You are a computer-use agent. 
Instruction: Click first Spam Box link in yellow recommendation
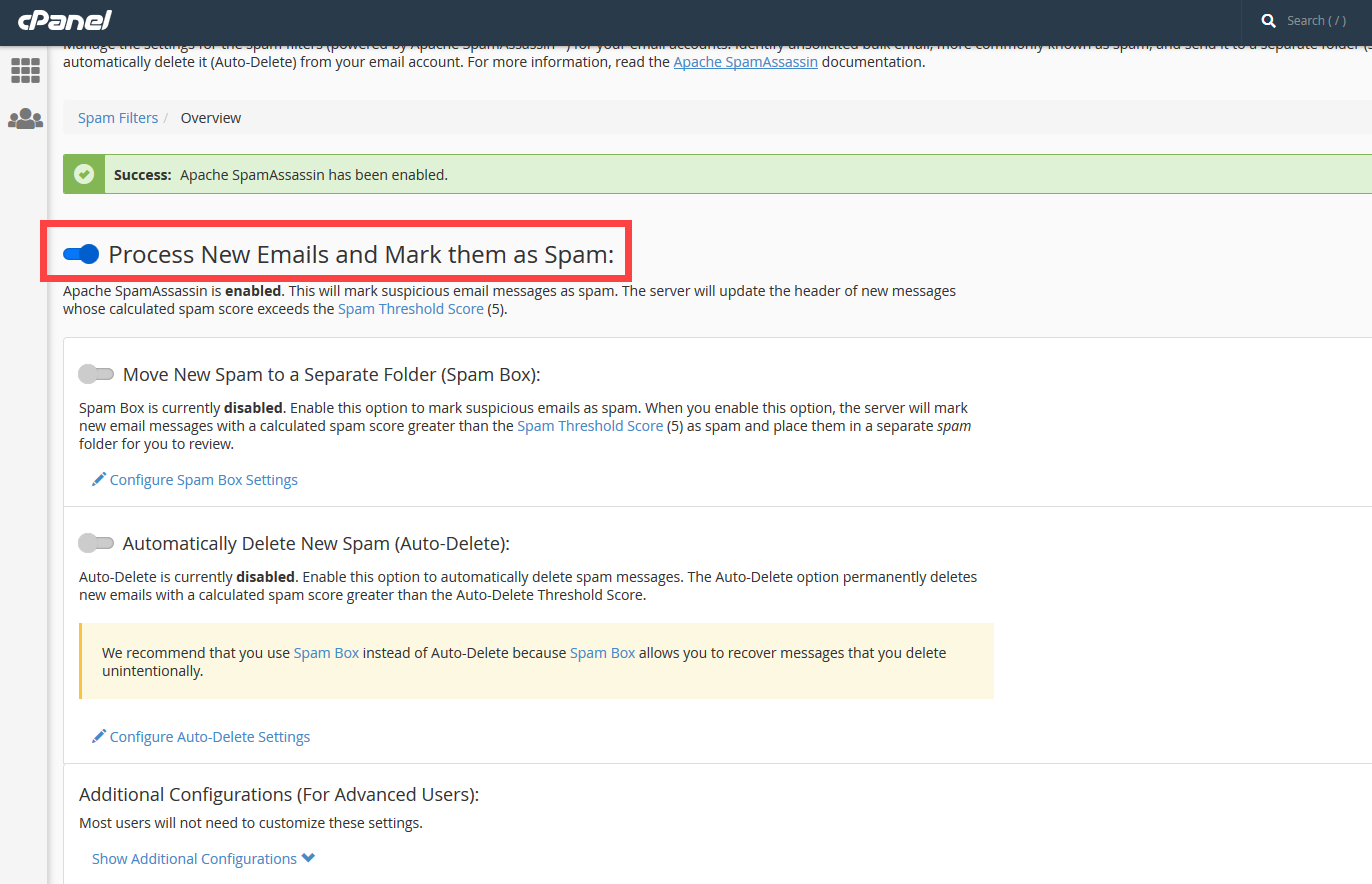tap(326, 653)
